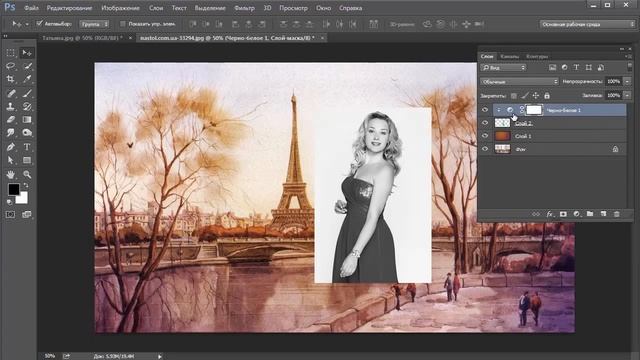Viewport: 640px width, 360px height.
Task: Hide the Слой 1 layer
Action: click(x=485, y=136)
